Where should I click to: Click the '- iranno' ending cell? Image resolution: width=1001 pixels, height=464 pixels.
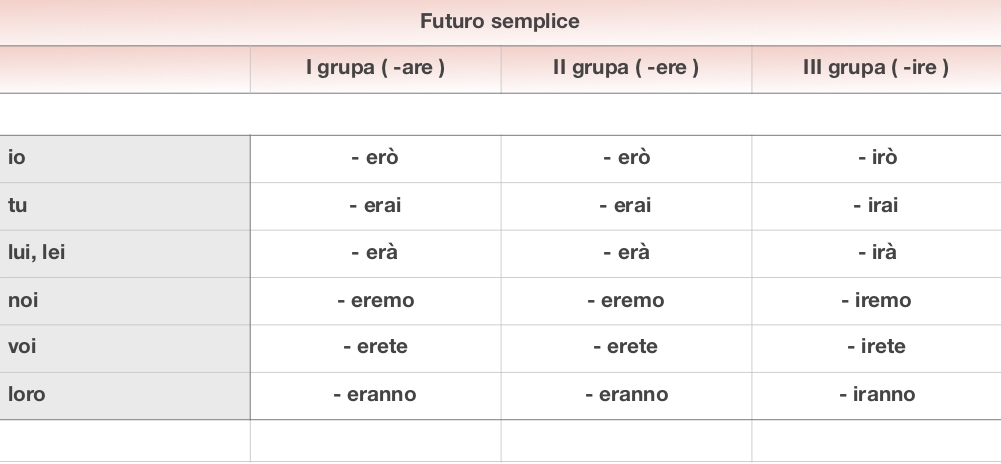tap(877, 394)
